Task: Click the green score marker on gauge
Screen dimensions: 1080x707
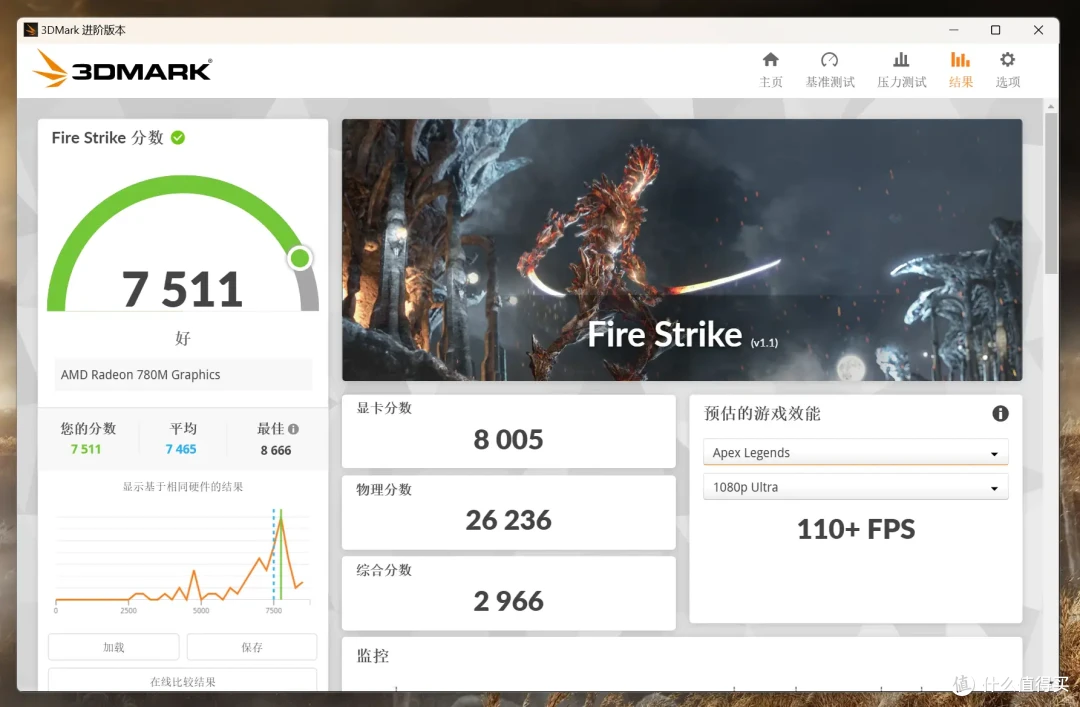Action: pyautogui.click(x=300, y=258)
